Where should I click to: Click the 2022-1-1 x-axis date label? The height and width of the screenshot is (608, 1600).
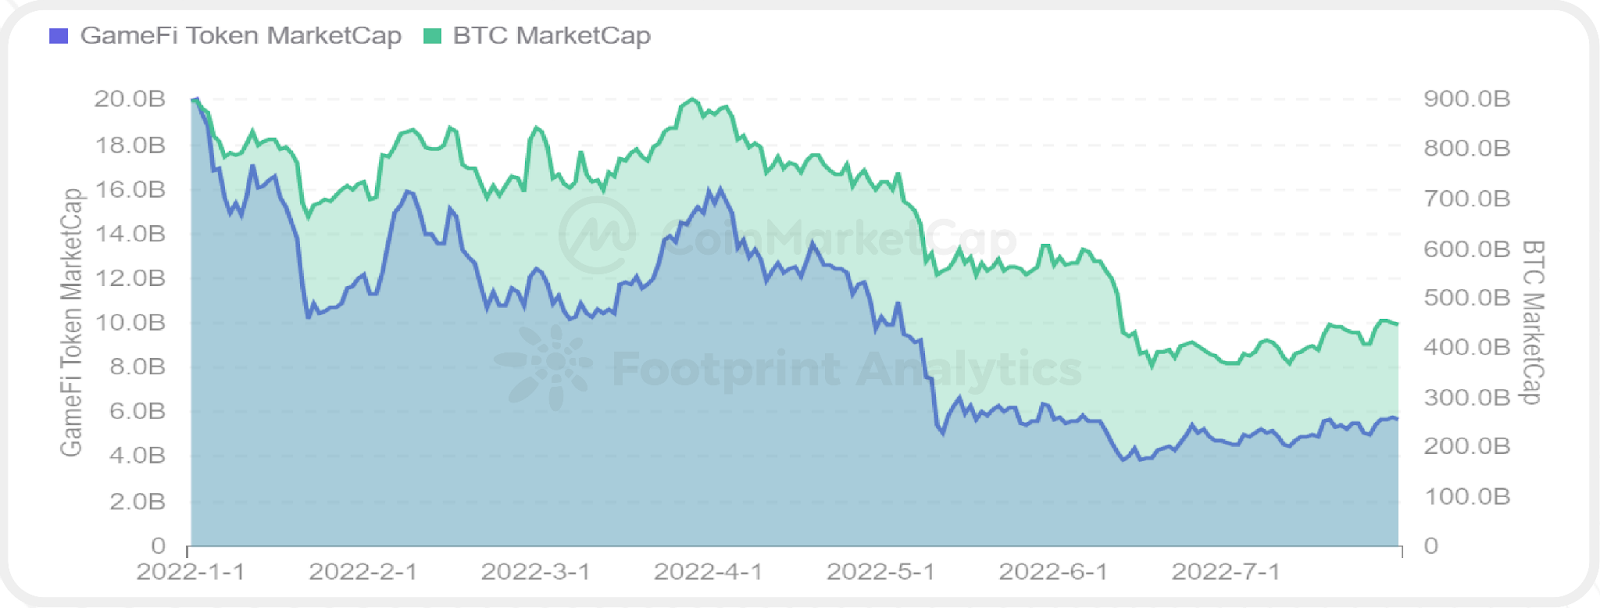[x=190, y=572]
